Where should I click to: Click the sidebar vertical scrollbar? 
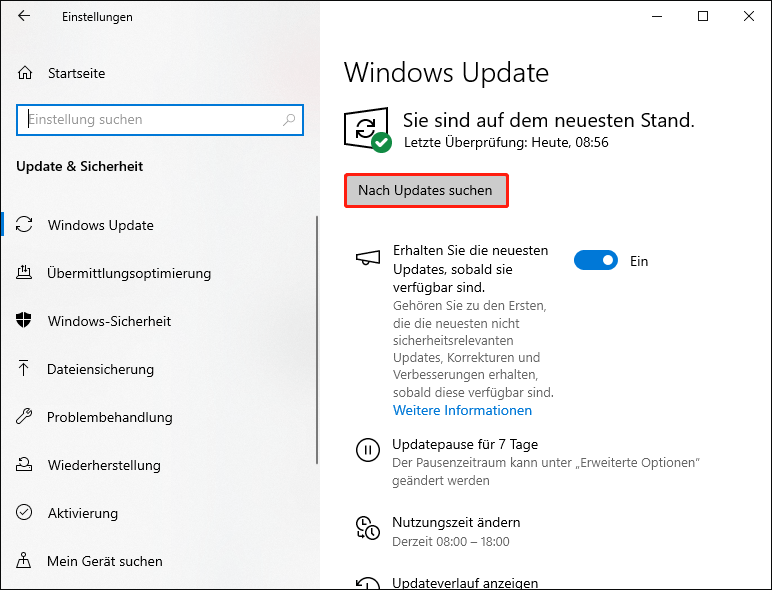317,340
